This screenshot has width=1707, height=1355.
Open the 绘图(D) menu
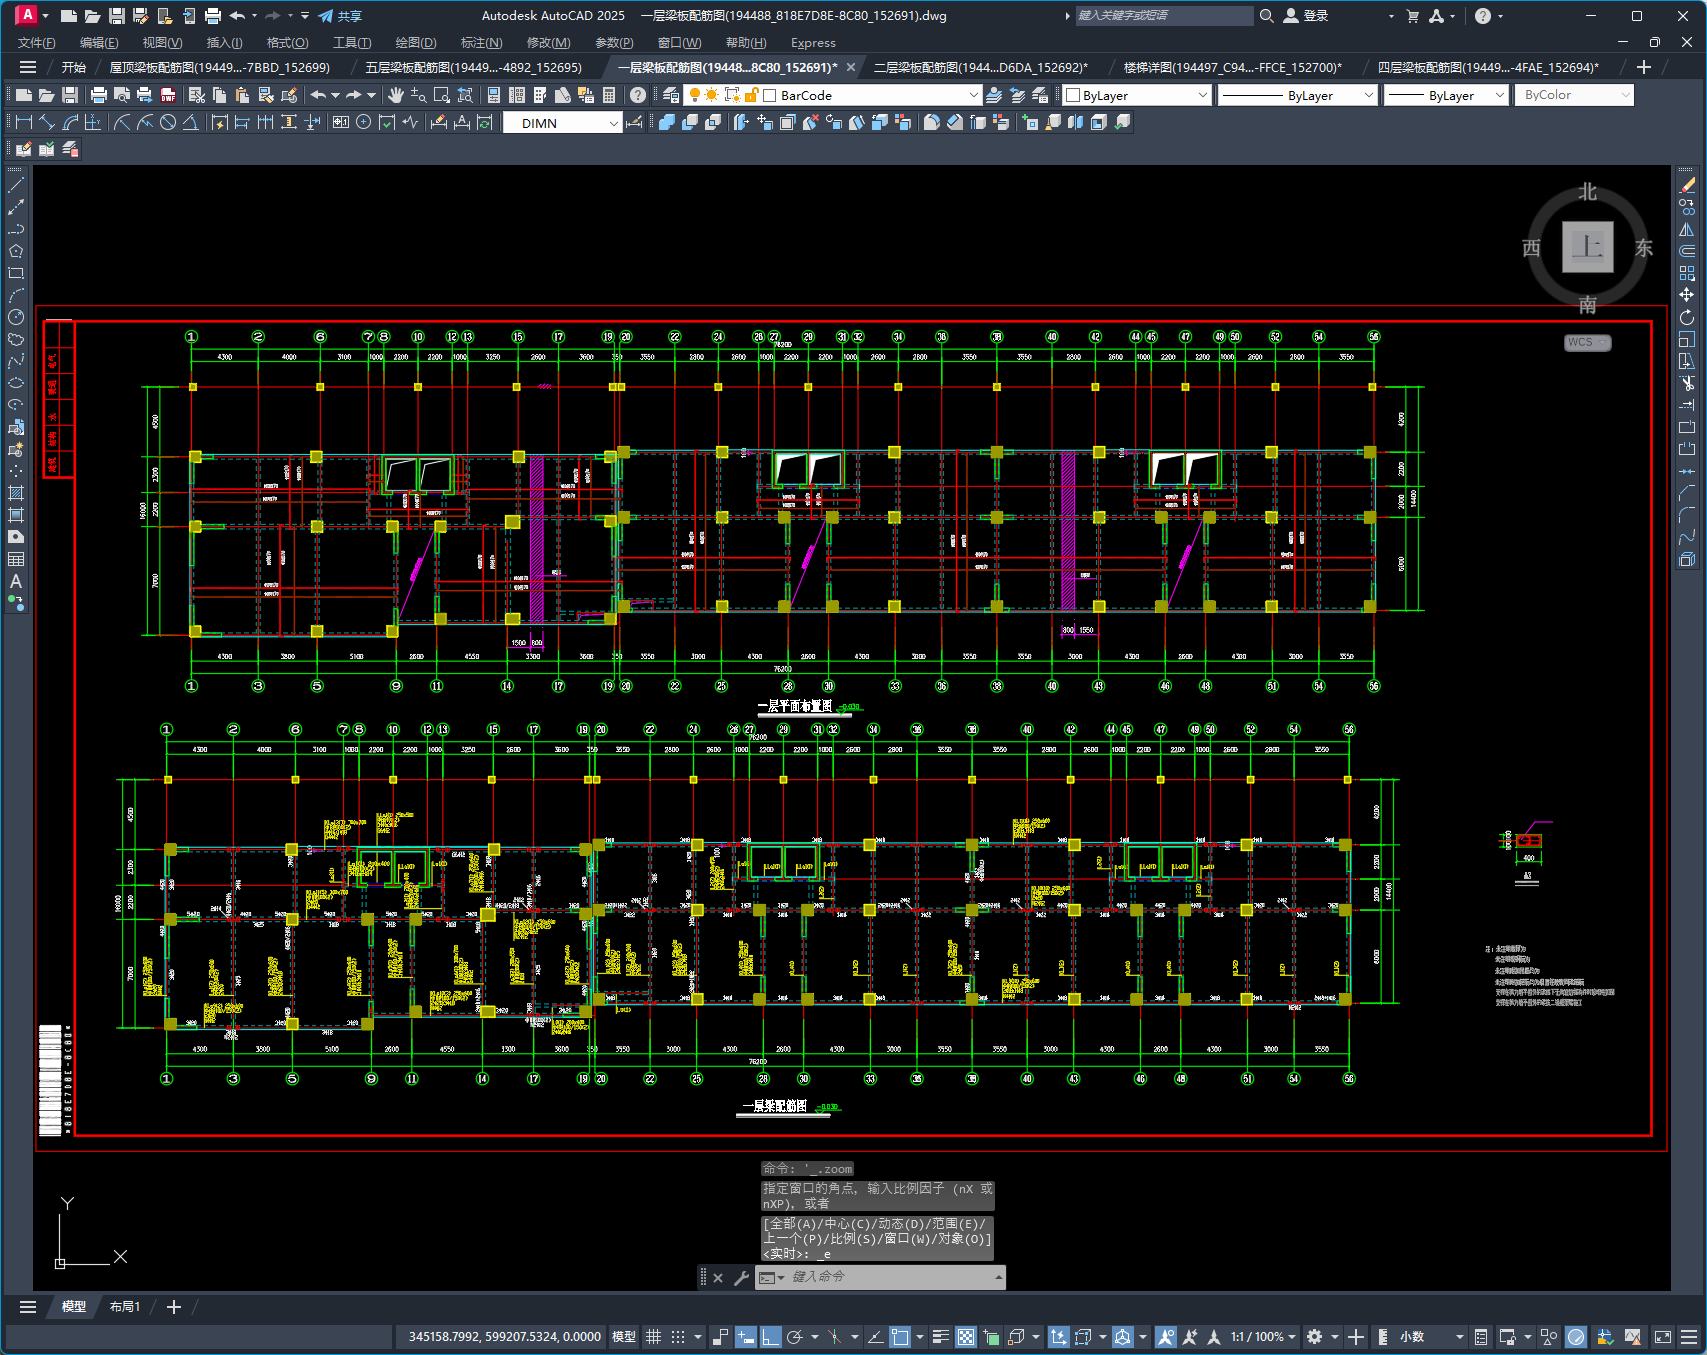click(x=416, y=42)
